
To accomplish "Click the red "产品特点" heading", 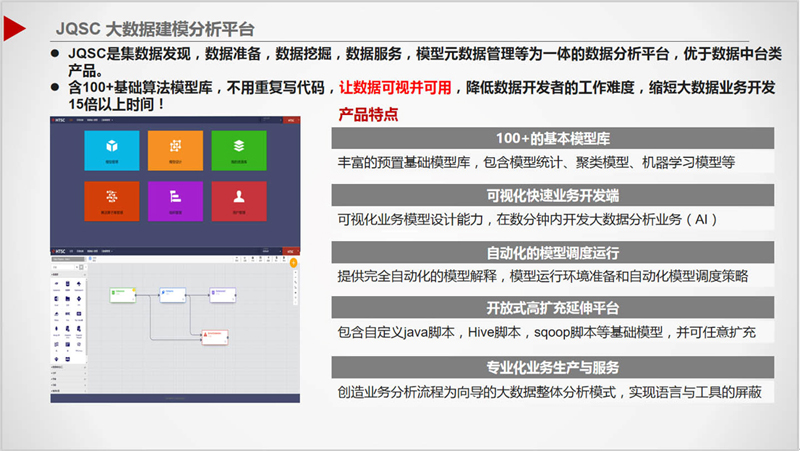I will pyautogui.click(x=369, y=112).
